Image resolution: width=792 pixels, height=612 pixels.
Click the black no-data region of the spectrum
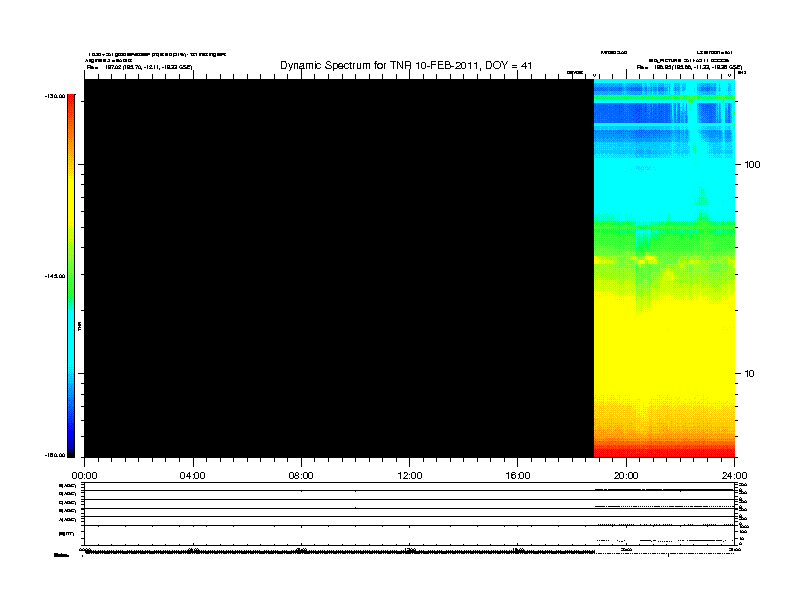(x=339, y=268)
